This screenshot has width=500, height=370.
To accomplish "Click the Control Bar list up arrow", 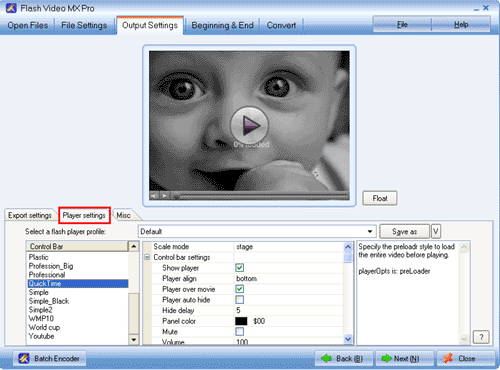I will [x=134, y=246].
